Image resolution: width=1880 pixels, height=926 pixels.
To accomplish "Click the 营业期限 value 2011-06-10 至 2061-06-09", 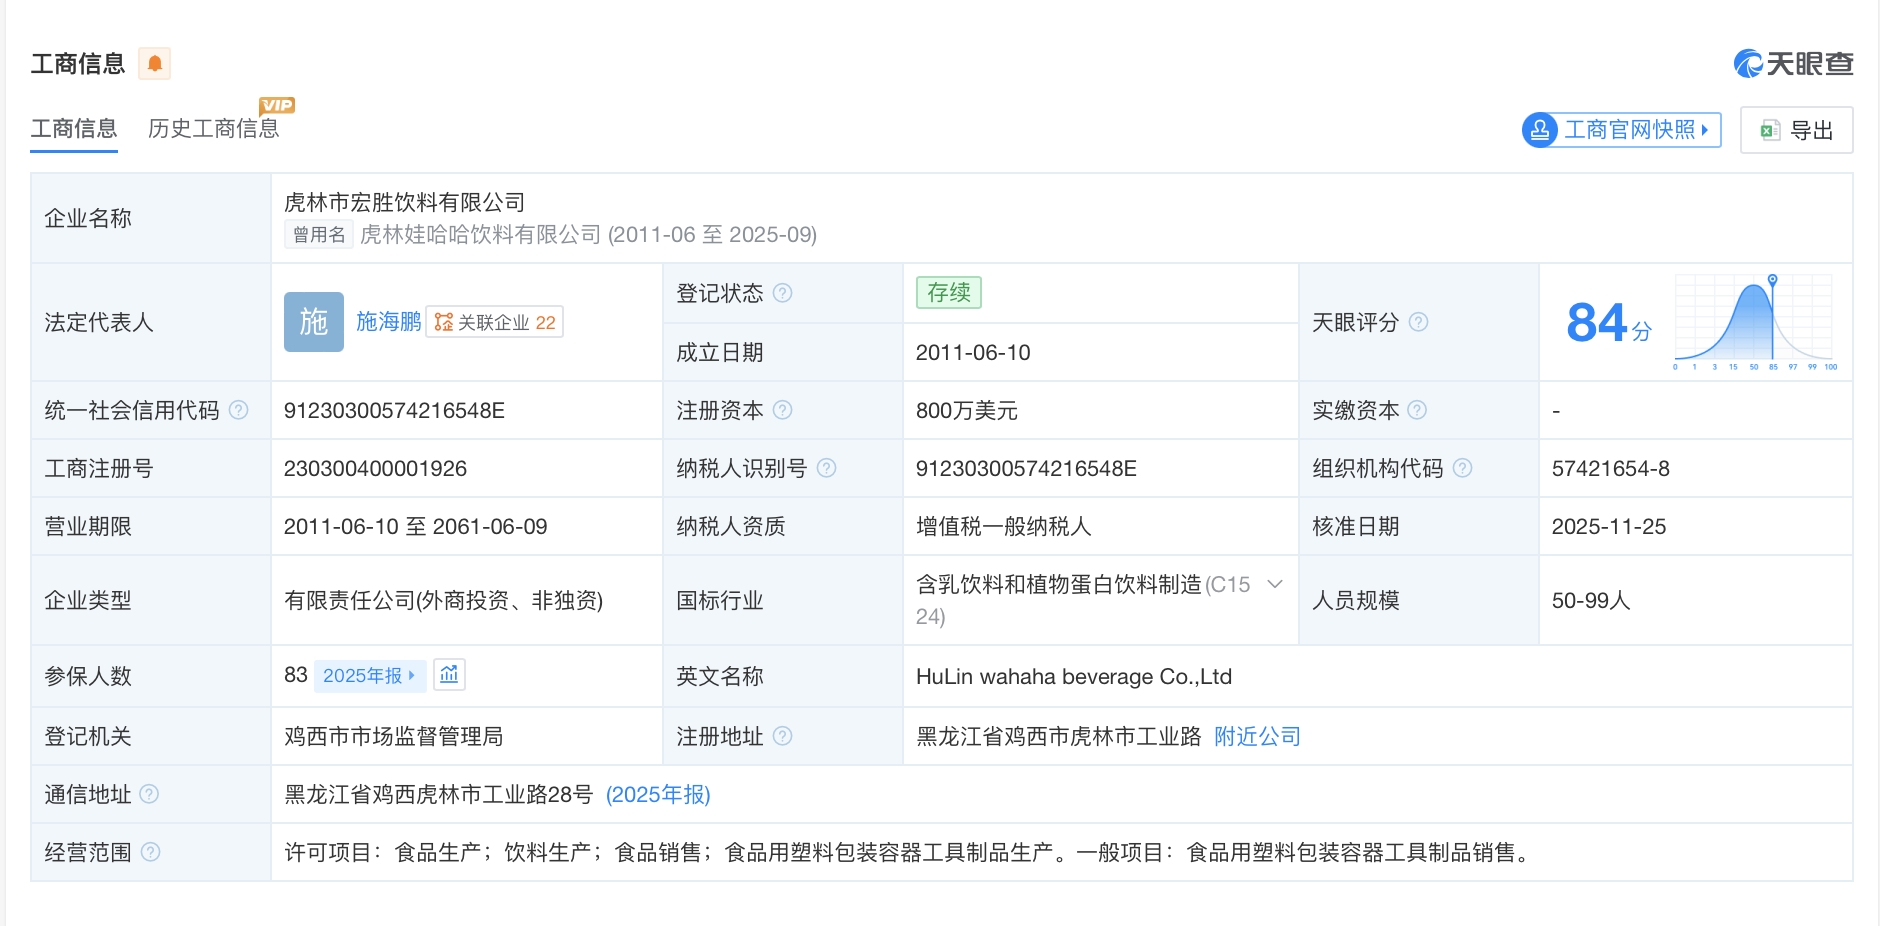I will tap(415, 527).
